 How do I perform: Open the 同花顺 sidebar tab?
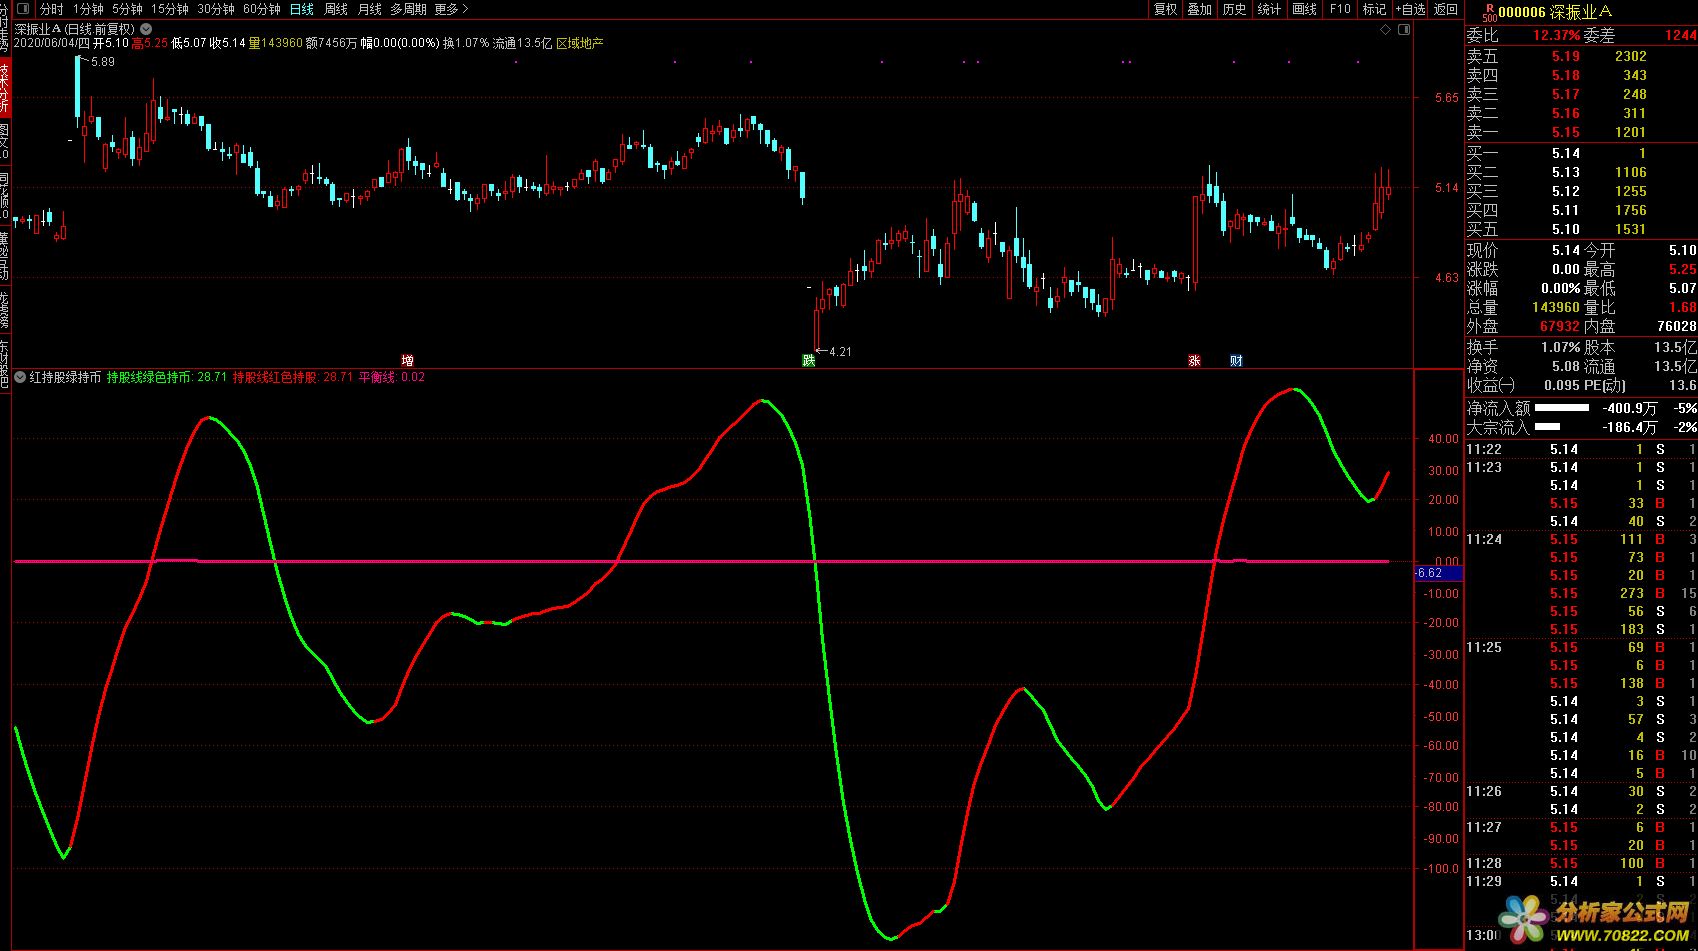[5, 196]
